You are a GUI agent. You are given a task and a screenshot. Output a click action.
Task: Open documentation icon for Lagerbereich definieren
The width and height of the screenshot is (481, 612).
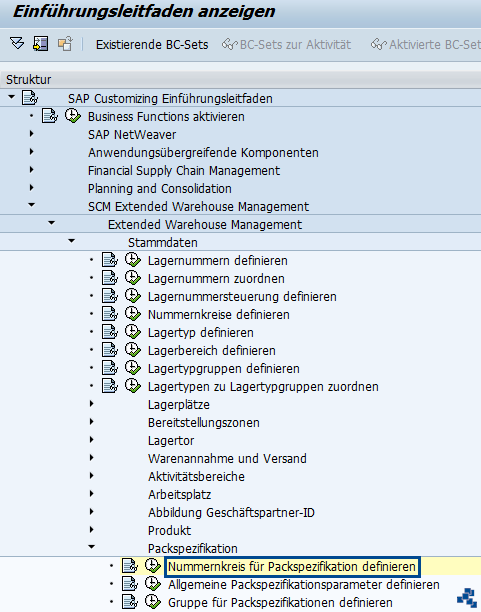(x=110, y=349)
